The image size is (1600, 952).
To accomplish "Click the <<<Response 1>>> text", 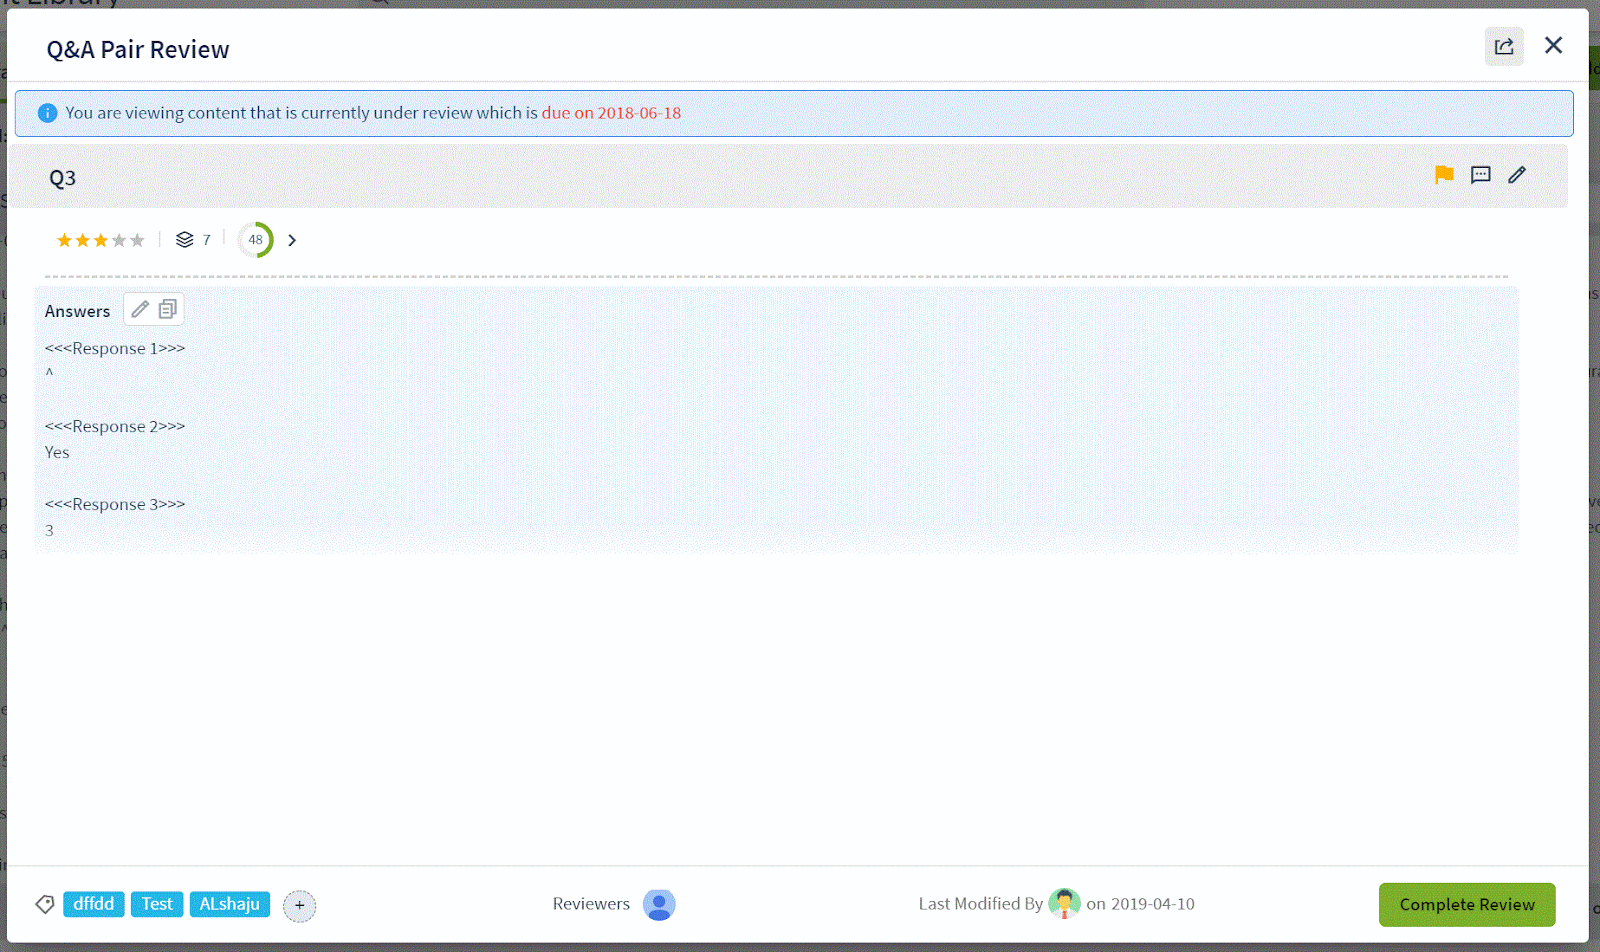I will pyautogui.click(x=115, y=348).
